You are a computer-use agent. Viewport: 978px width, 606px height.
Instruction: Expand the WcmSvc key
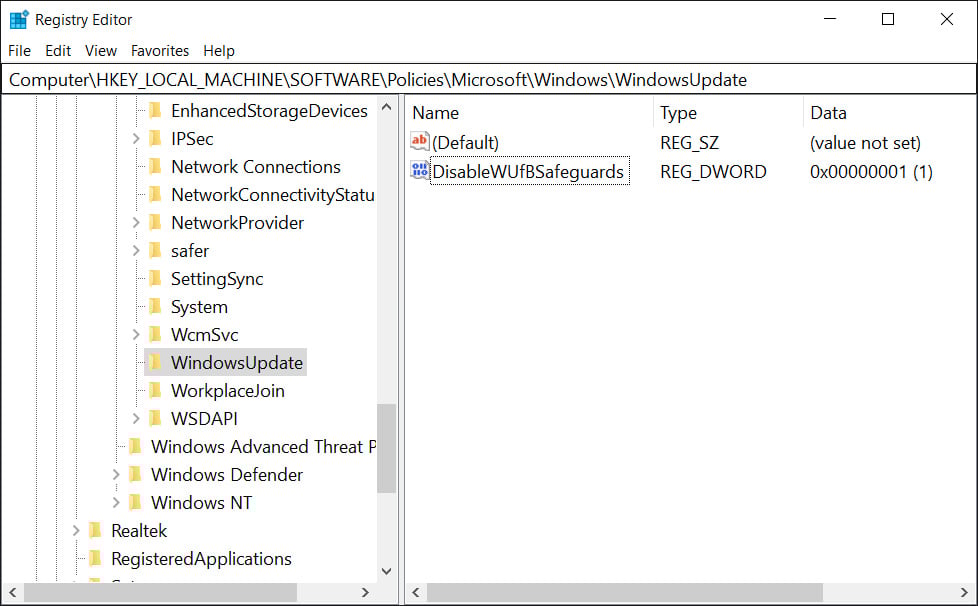136,335
